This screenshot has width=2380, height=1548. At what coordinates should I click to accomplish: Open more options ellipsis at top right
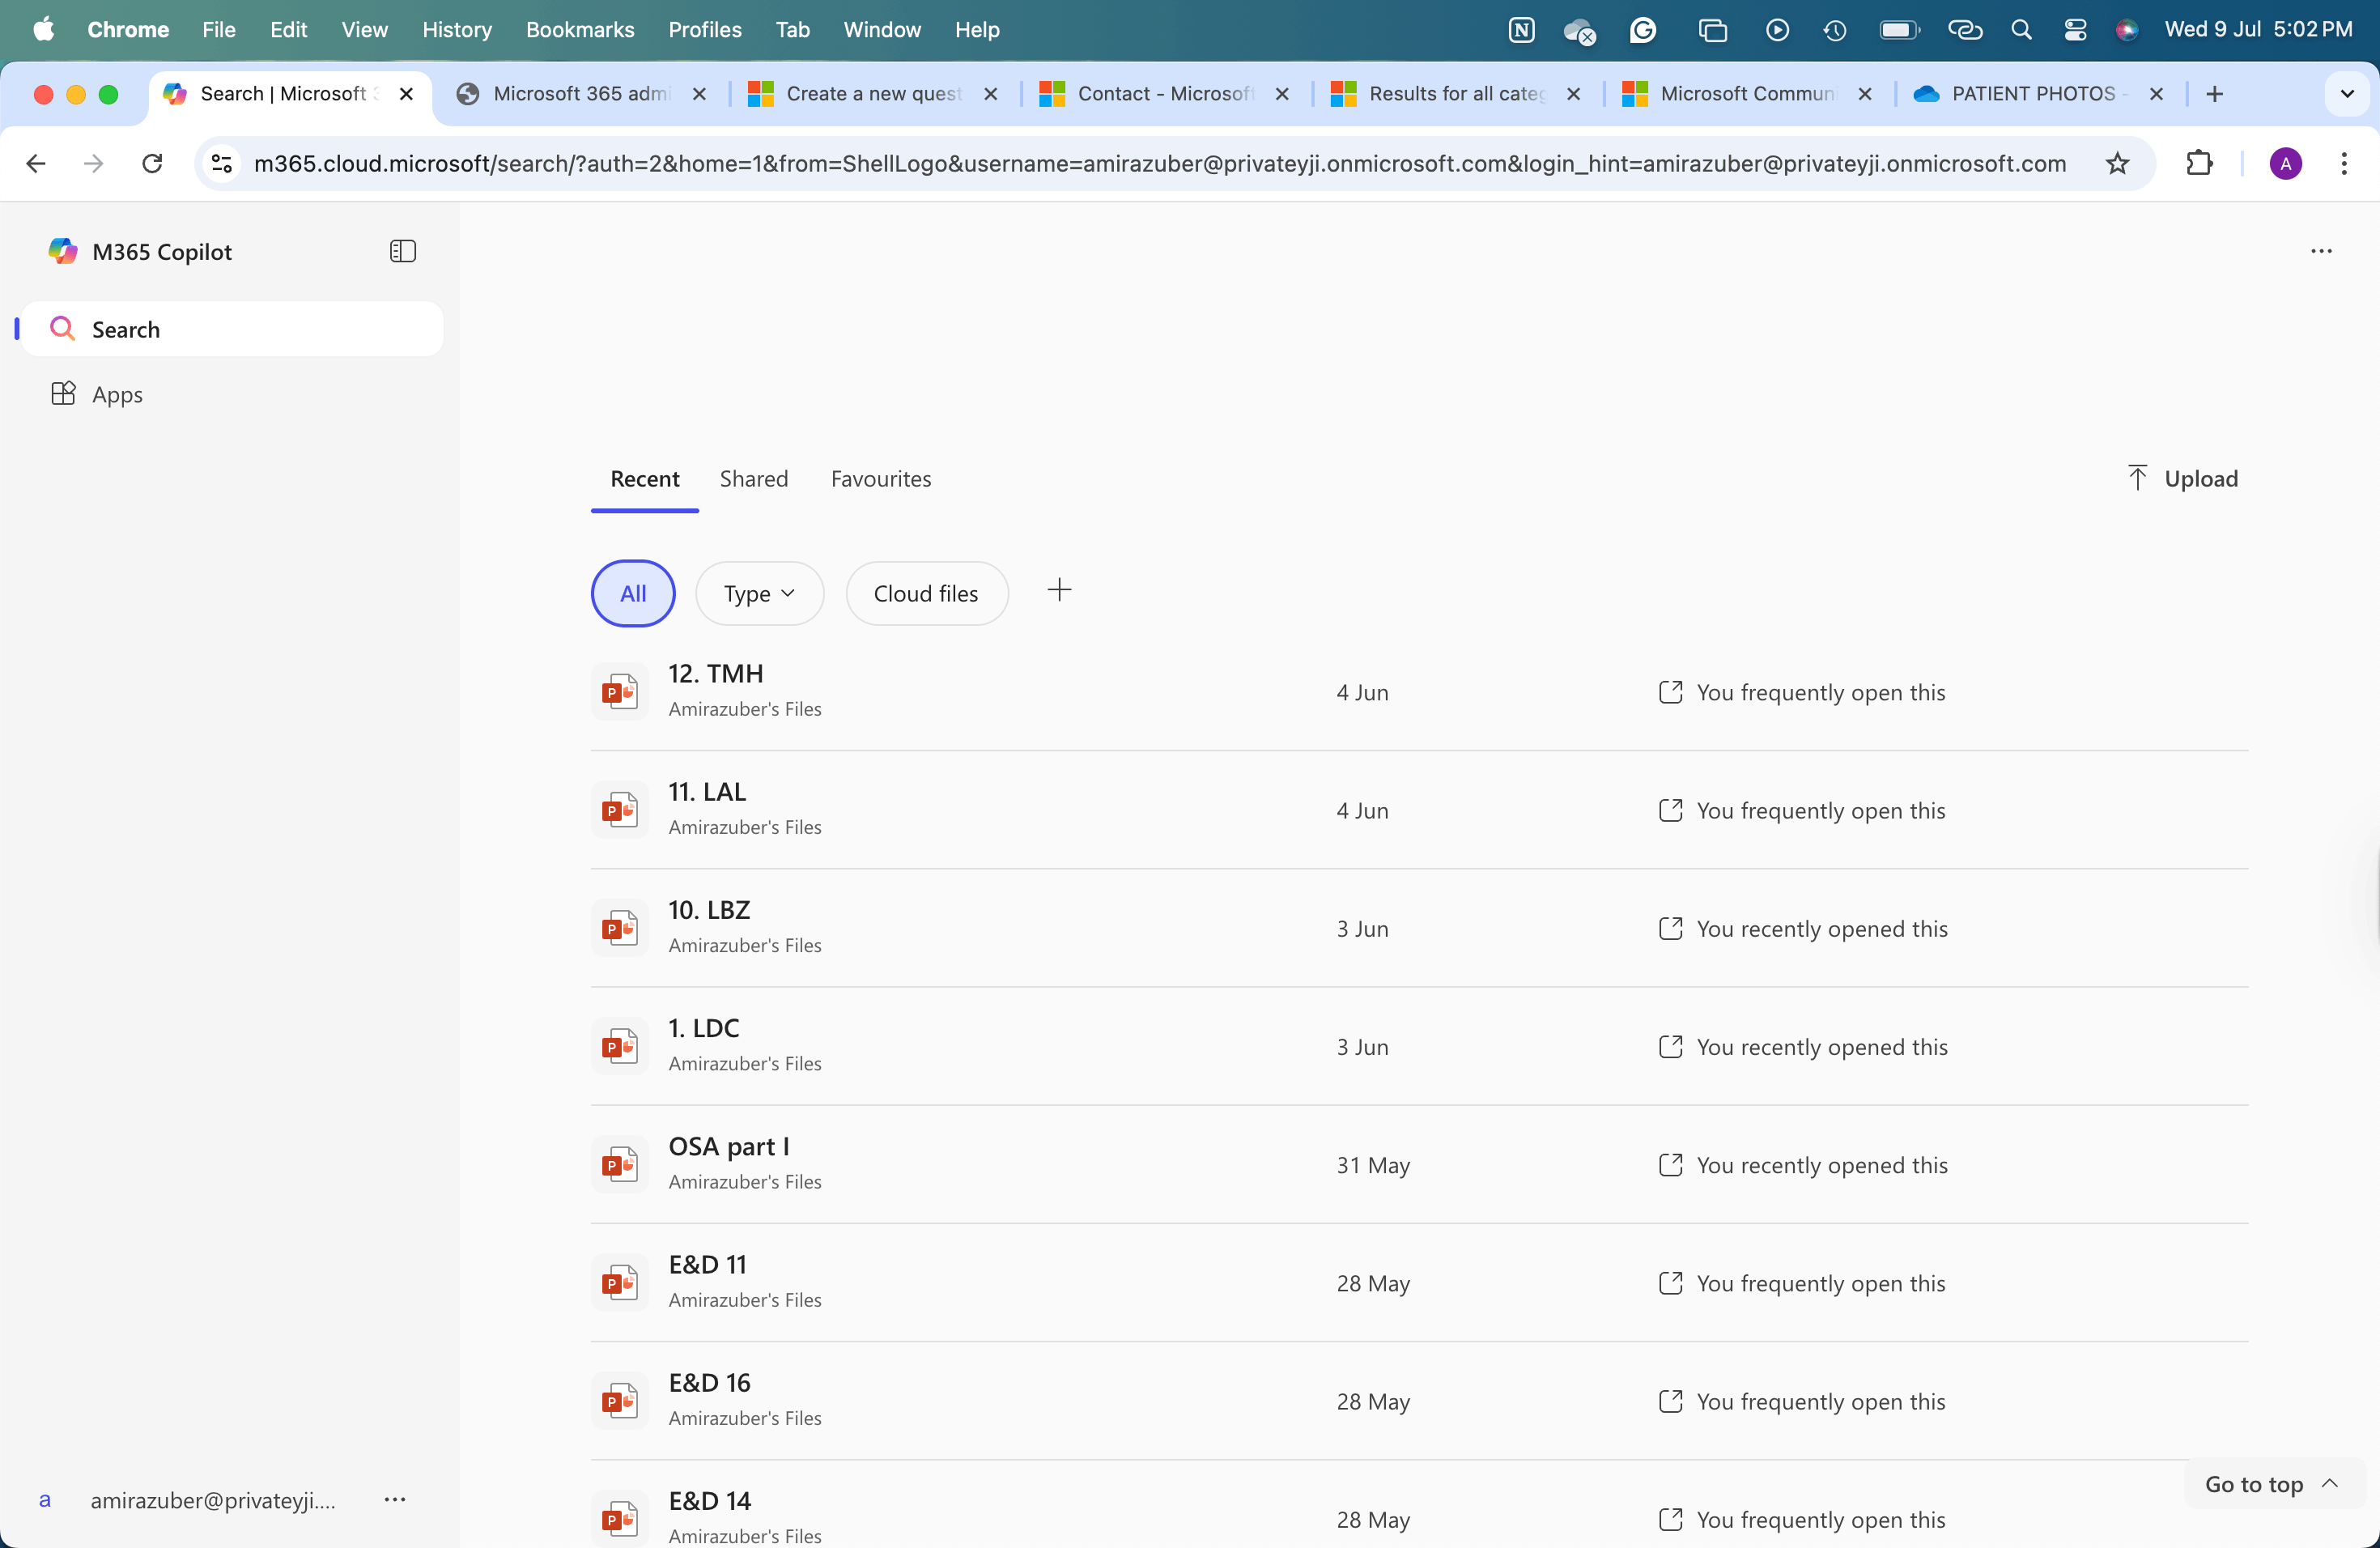[2321, 251]
